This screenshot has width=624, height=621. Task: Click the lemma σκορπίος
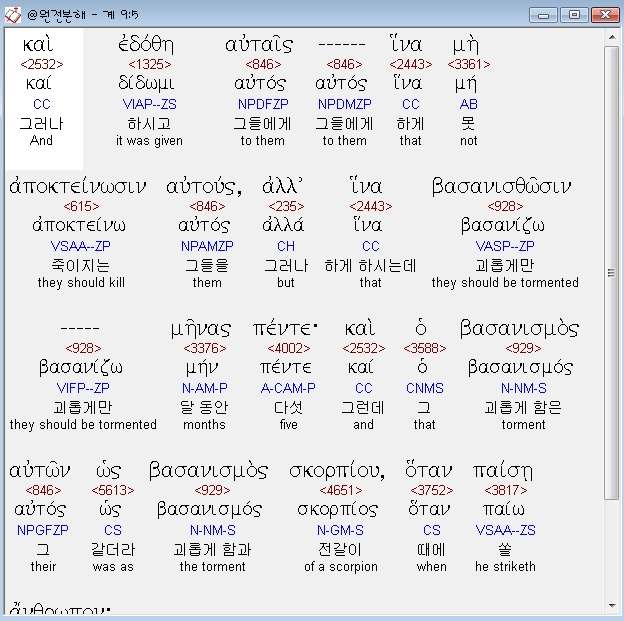click(337, 510)
